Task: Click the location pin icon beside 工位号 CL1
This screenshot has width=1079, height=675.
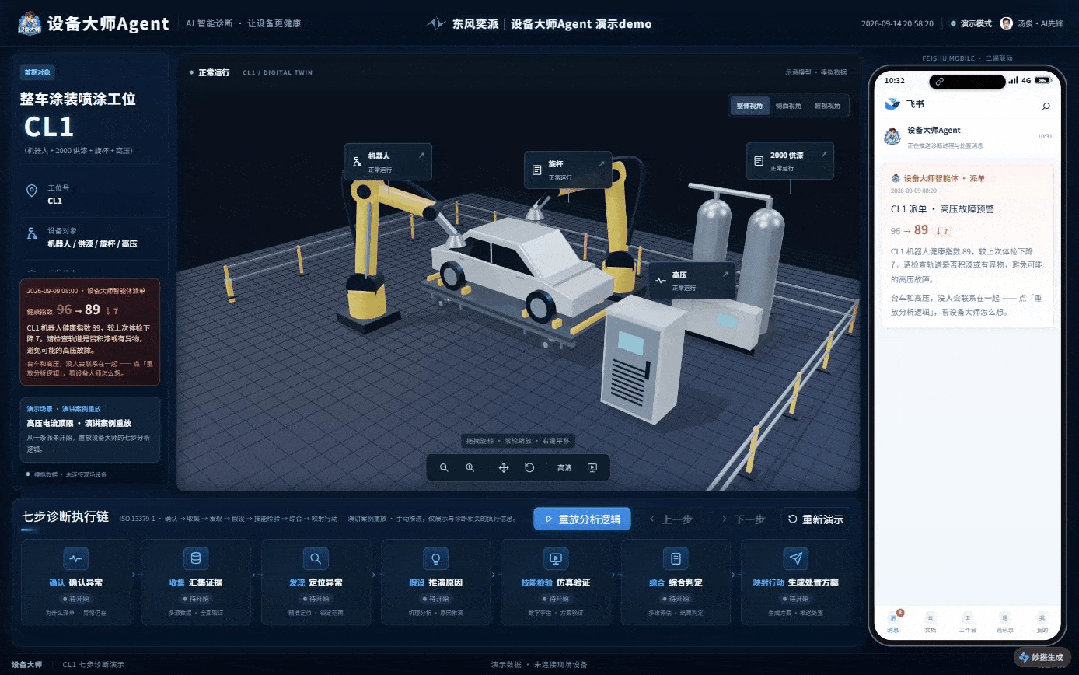Action: pyautogui.click(x=32, y=191)
